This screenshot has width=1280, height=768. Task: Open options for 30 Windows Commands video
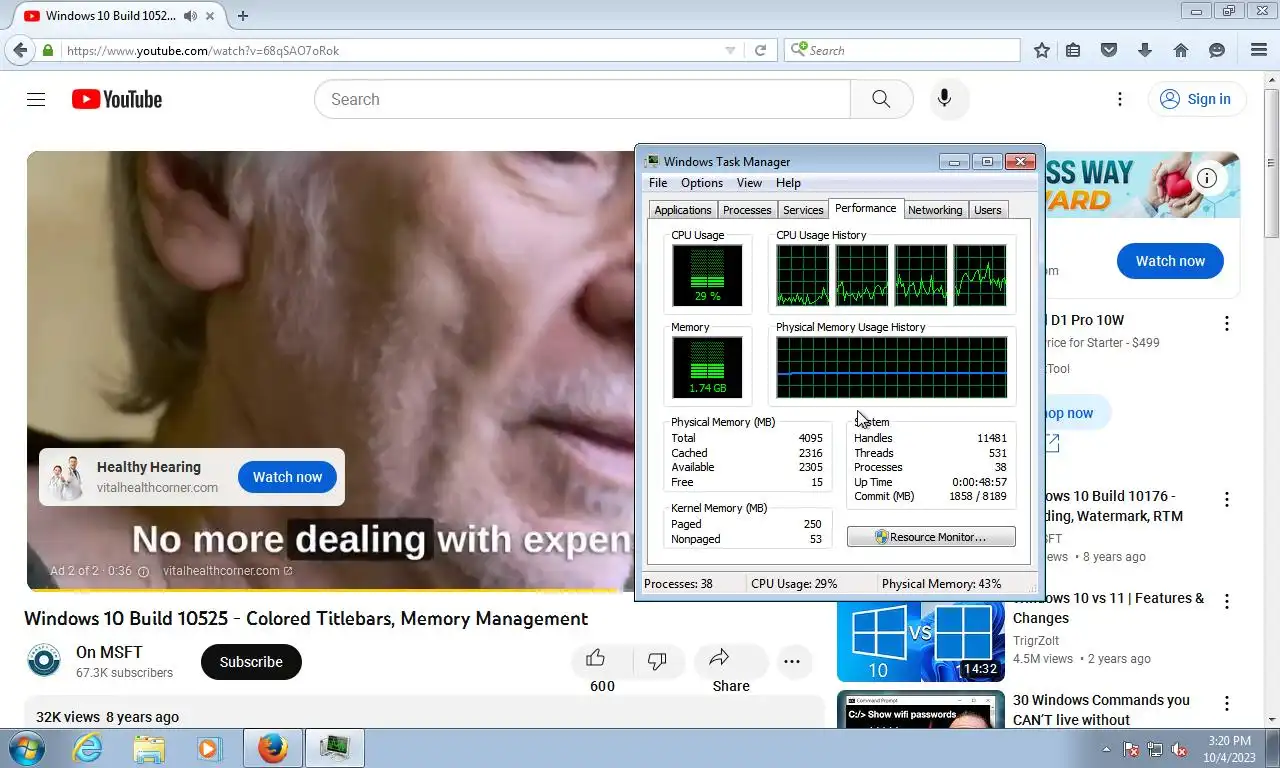pos(1227,703)
